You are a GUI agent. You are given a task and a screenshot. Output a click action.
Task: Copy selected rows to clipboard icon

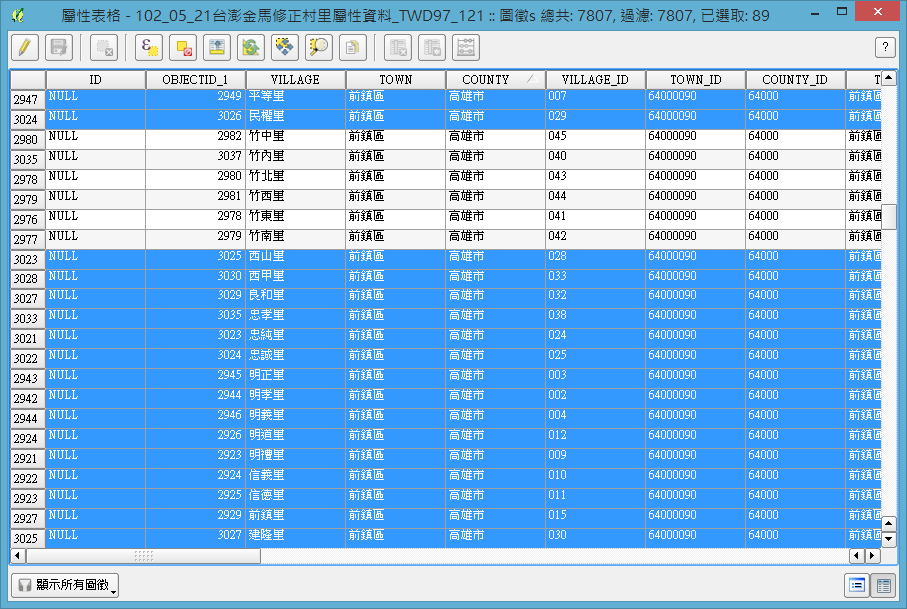tap(353, 47)
